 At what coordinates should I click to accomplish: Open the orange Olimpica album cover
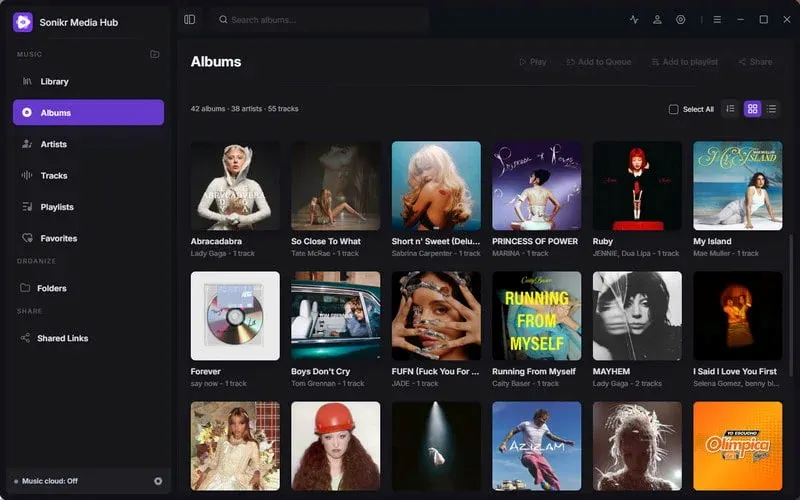[x=737, y=446]
